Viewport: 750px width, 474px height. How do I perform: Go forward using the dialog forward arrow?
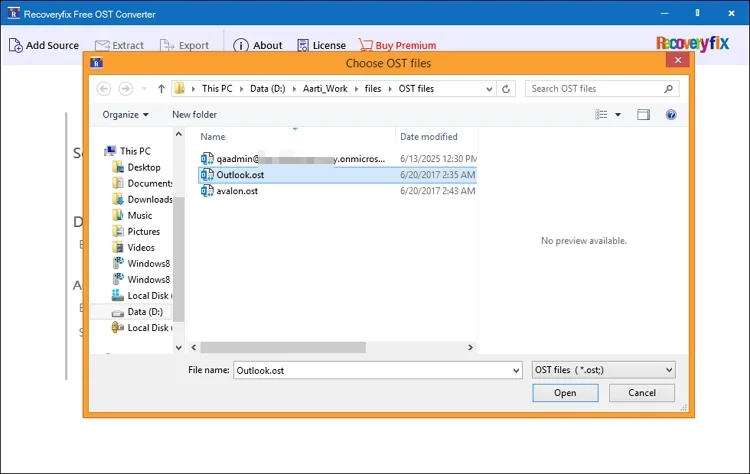coord(126,88)
